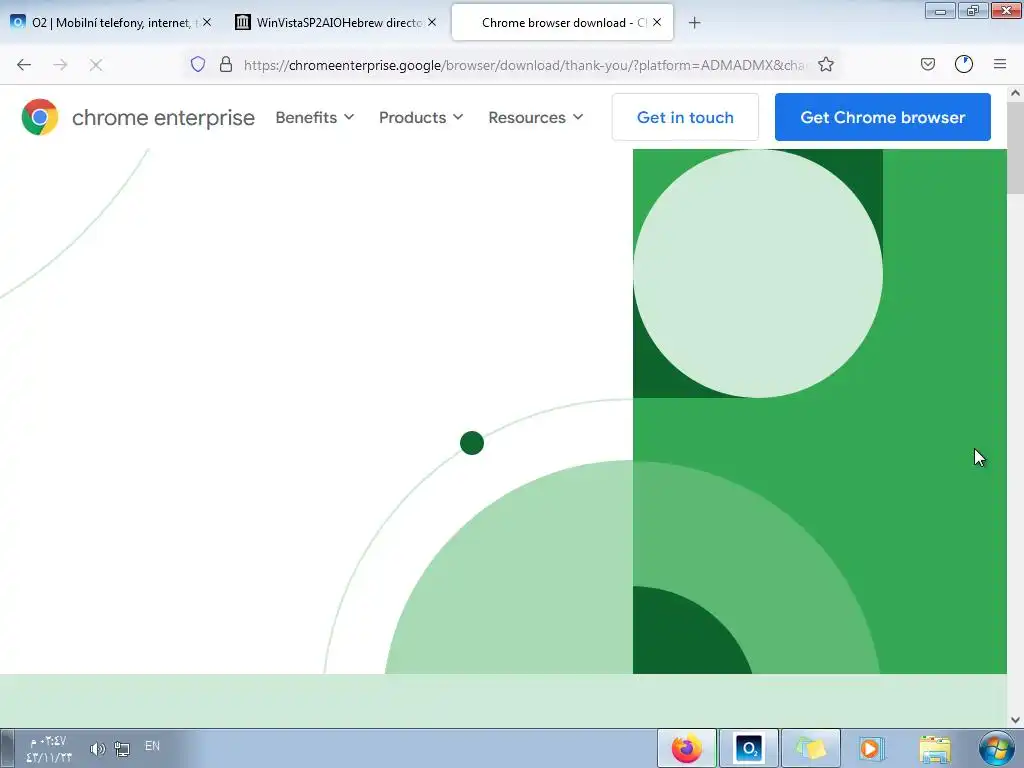Close the O2 Mobilní telefony tab

point(207,22)
